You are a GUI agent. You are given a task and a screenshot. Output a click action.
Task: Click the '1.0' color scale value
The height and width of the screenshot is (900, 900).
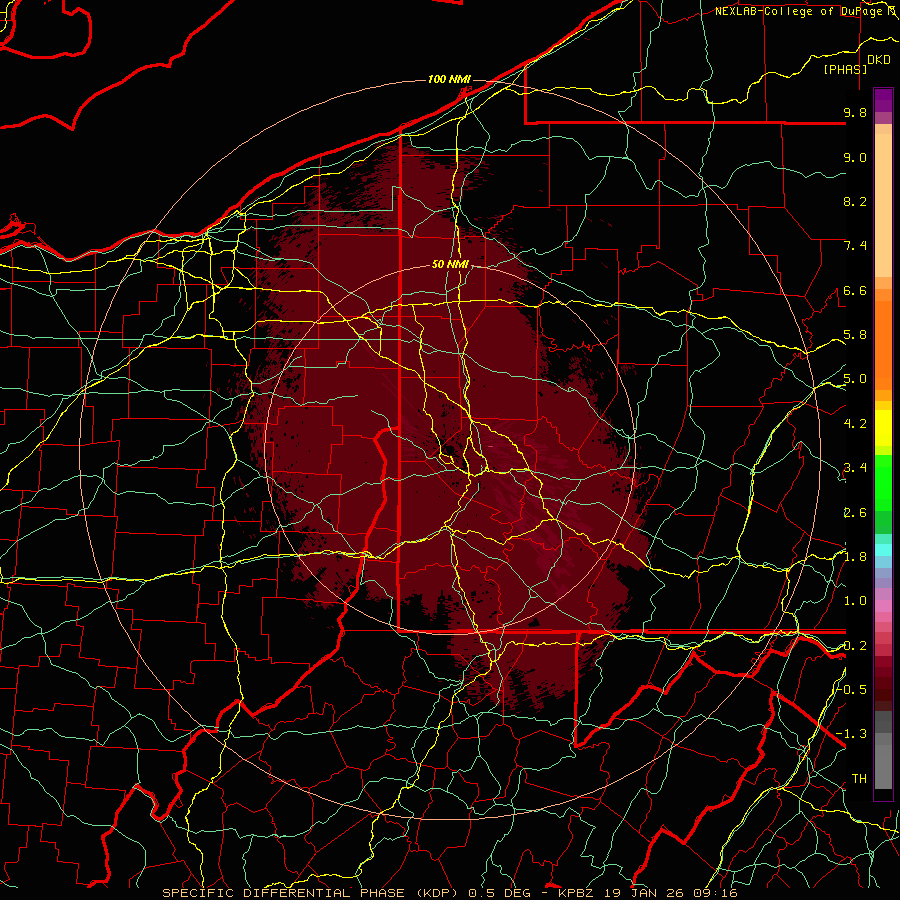point(855,601)
